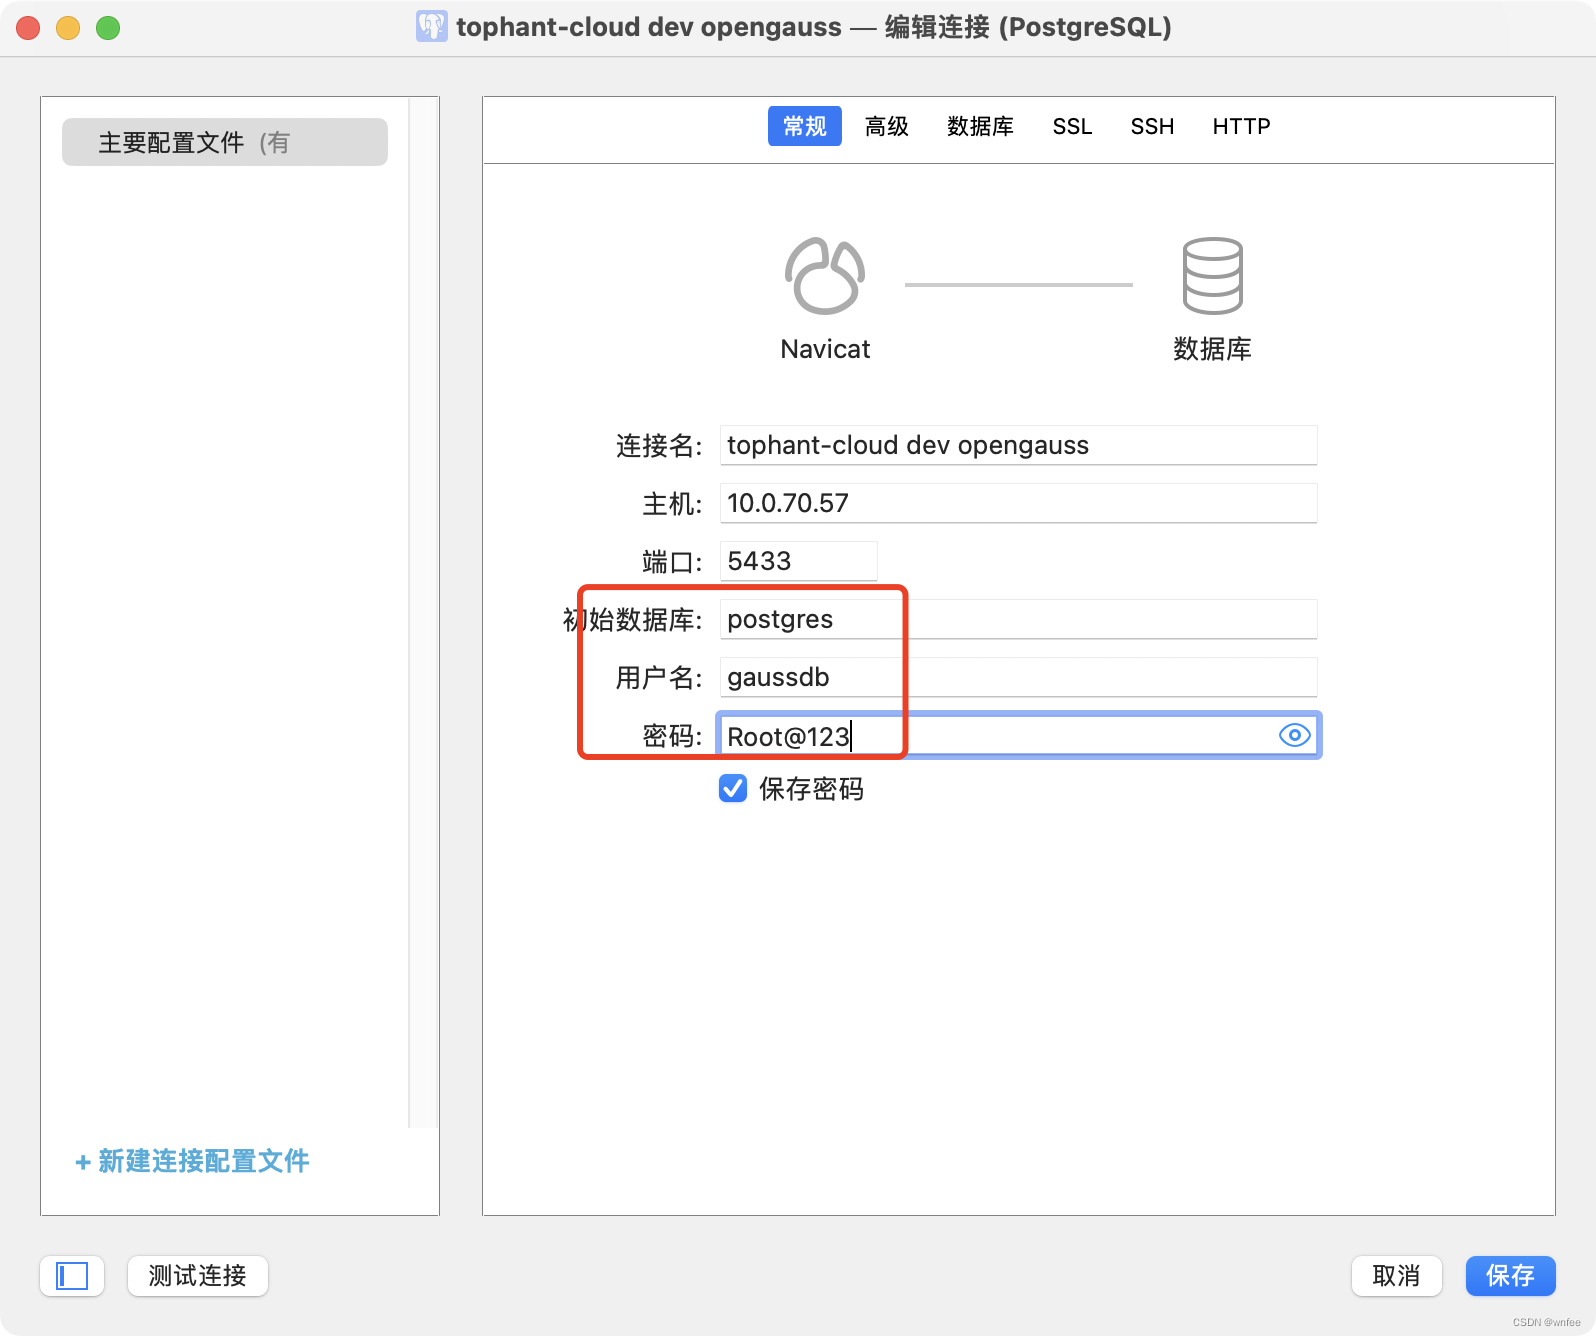1596x1336 pixels.
Task: Click the database cylinder icon
Action: click(1212, 276)
